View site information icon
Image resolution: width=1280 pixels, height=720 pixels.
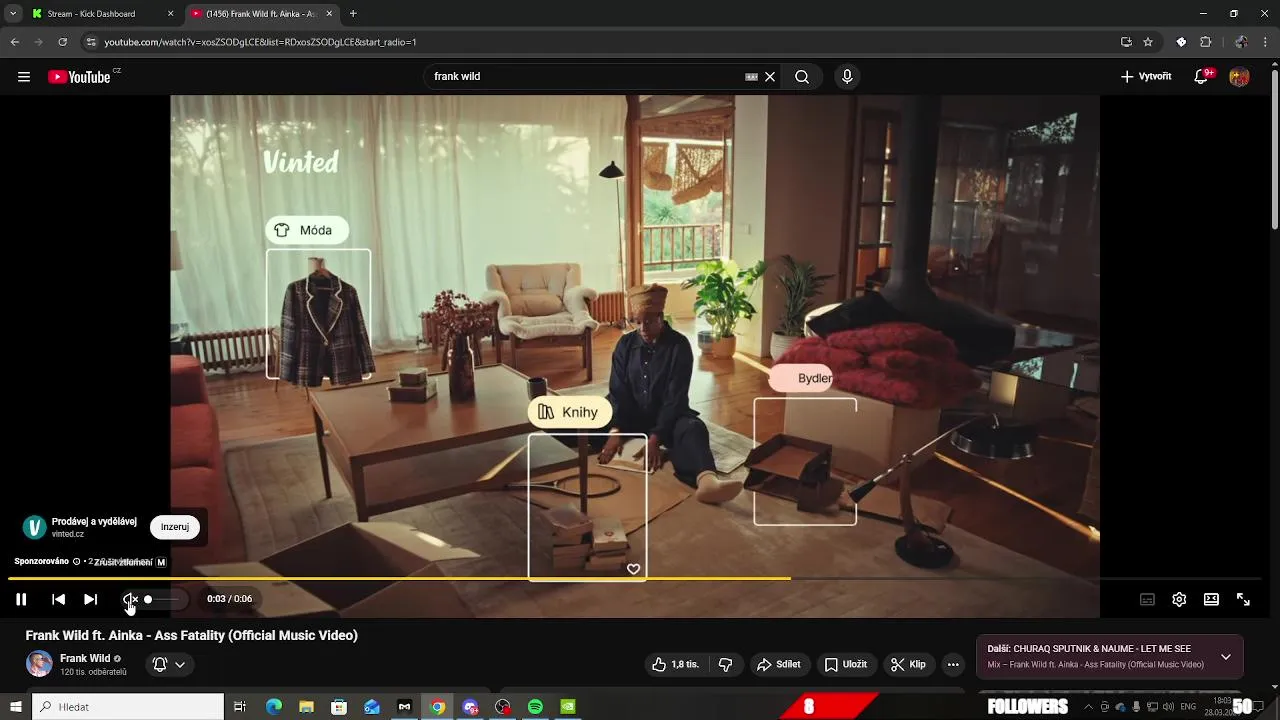(x=91, y=42)
